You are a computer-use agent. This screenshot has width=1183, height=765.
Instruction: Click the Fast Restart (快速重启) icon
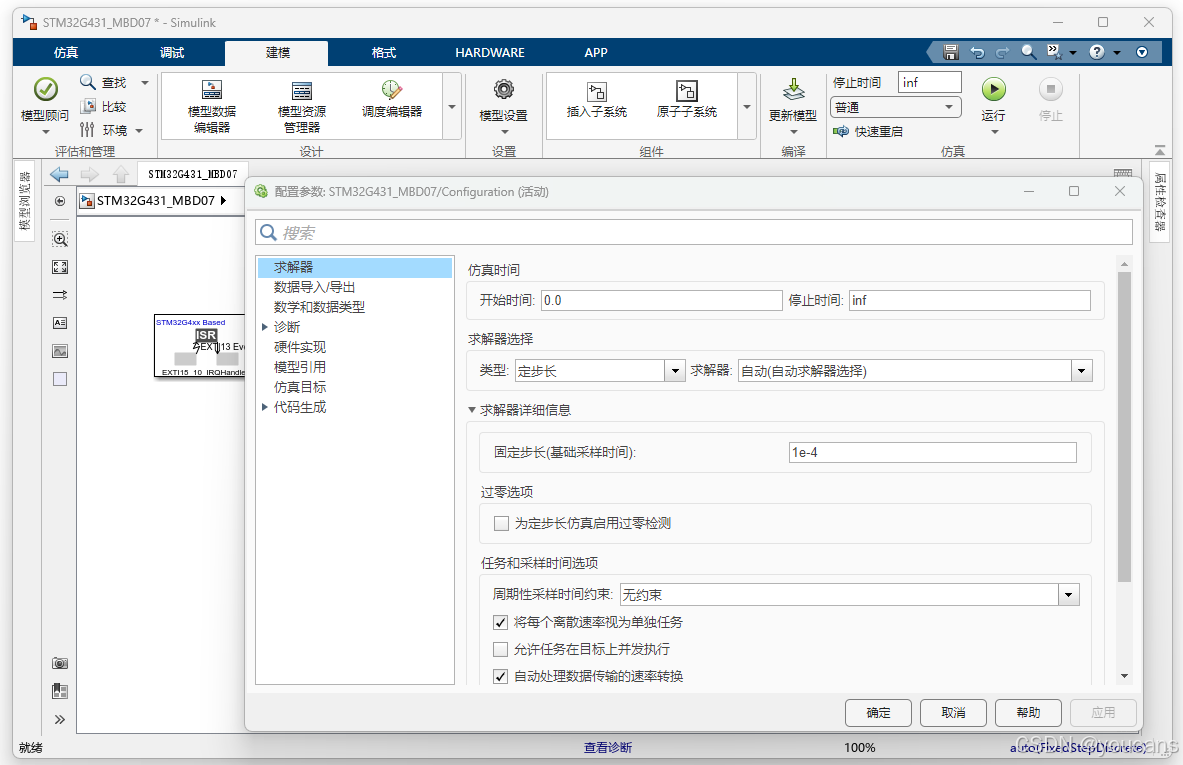840,131
